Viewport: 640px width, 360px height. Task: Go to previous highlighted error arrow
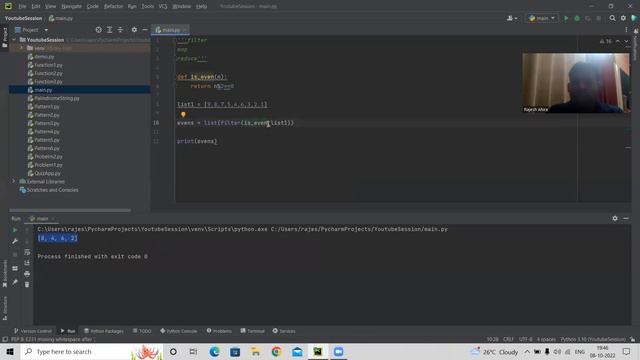[x=618, y=41]
